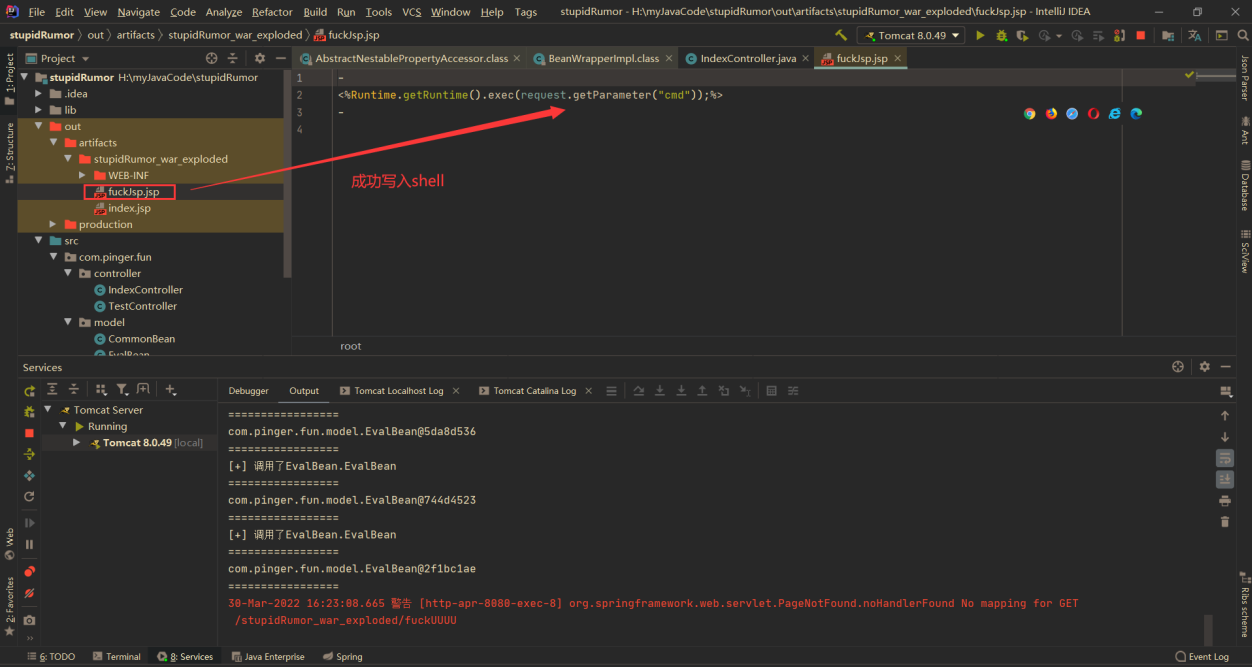The width and height of the screenshot is (1252, 667).
Task: Click the Settings gear on the Project panel
Action: click(x=259, y=58)
